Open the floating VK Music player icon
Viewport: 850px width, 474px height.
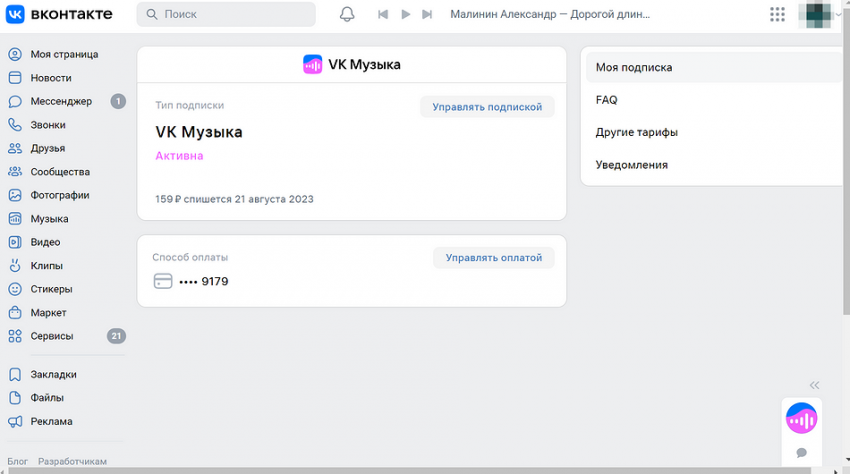coord(801,418)
